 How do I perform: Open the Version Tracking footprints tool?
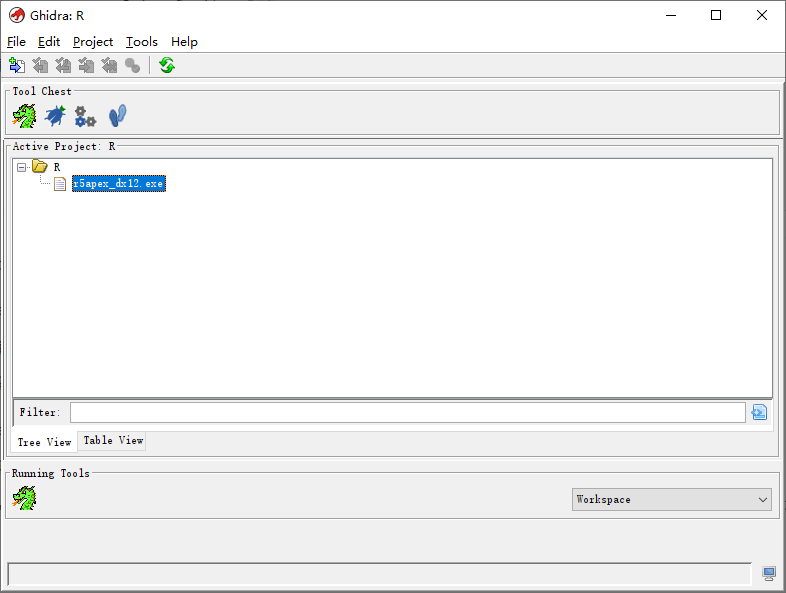point(118,116)
